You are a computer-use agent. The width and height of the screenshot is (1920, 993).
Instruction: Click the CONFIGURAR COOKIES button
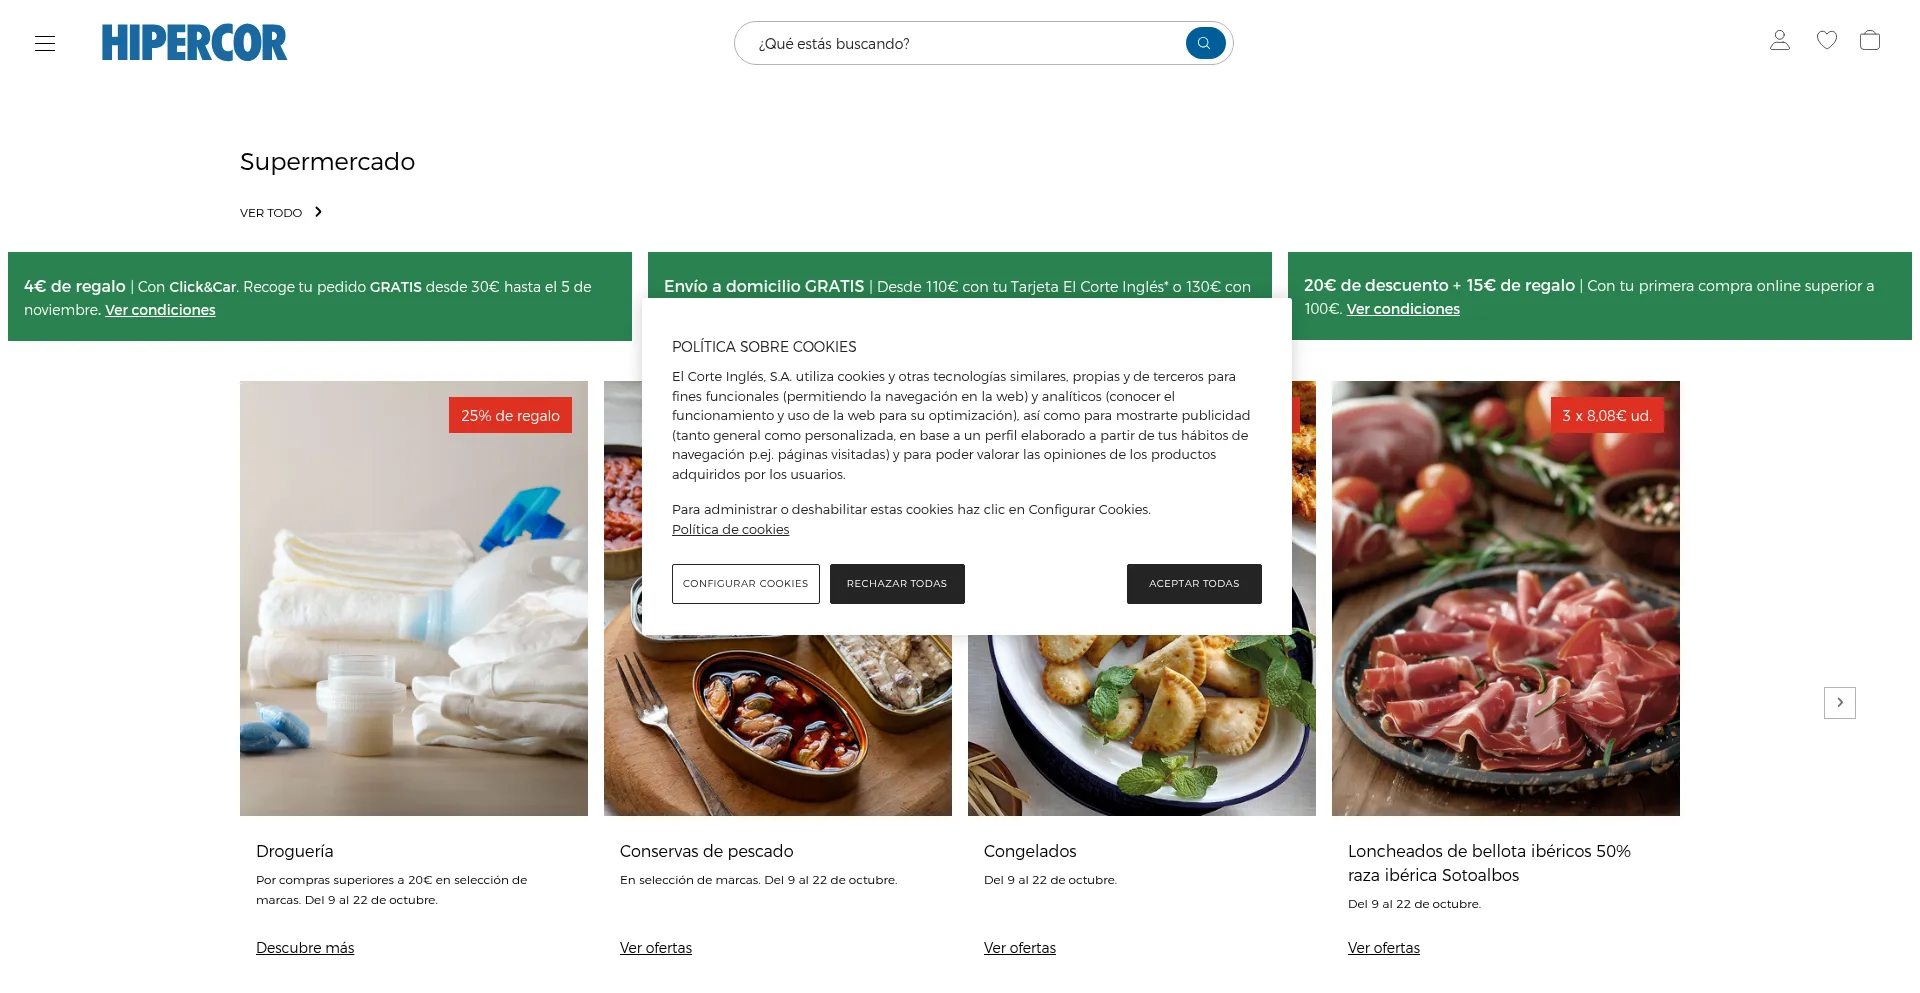pyautogui.click(x=745, y=583)
